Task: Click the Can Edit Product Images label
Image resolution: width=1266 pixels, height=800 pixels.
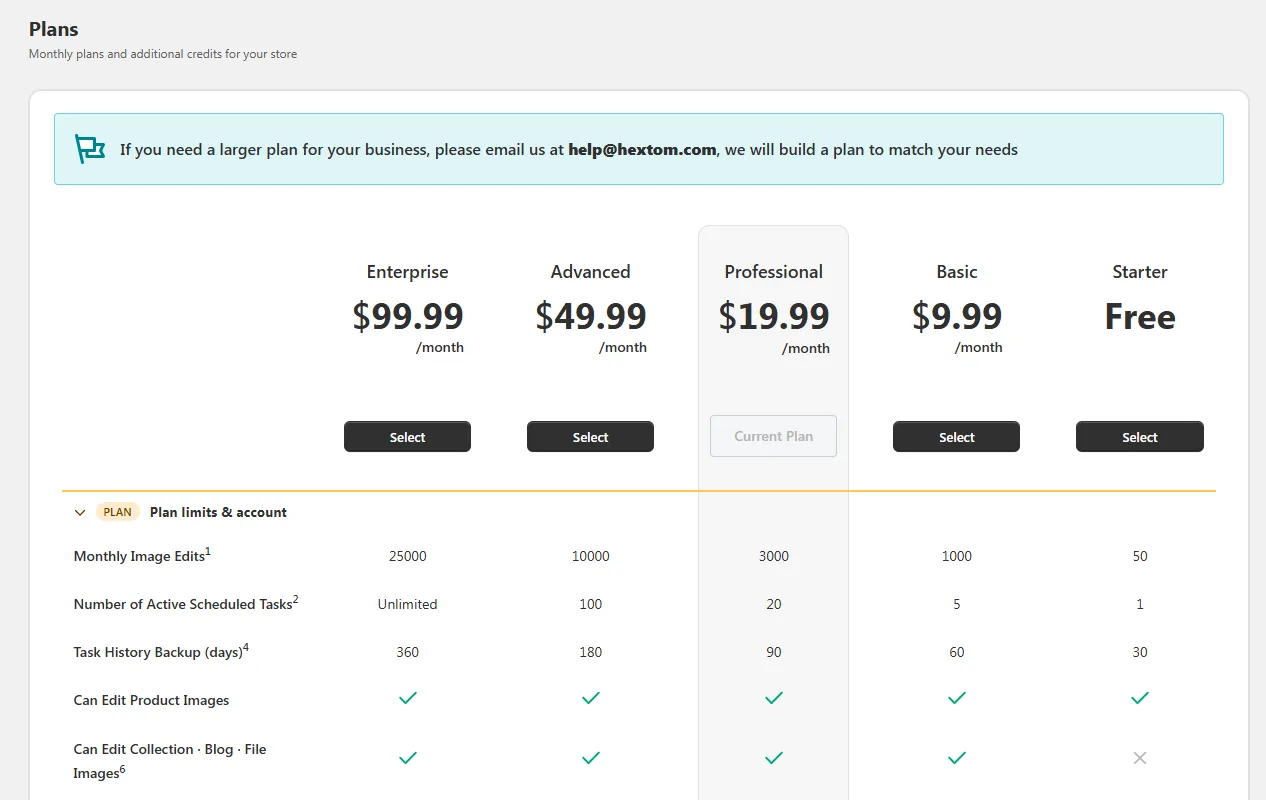Action: (x=151, y=700)
